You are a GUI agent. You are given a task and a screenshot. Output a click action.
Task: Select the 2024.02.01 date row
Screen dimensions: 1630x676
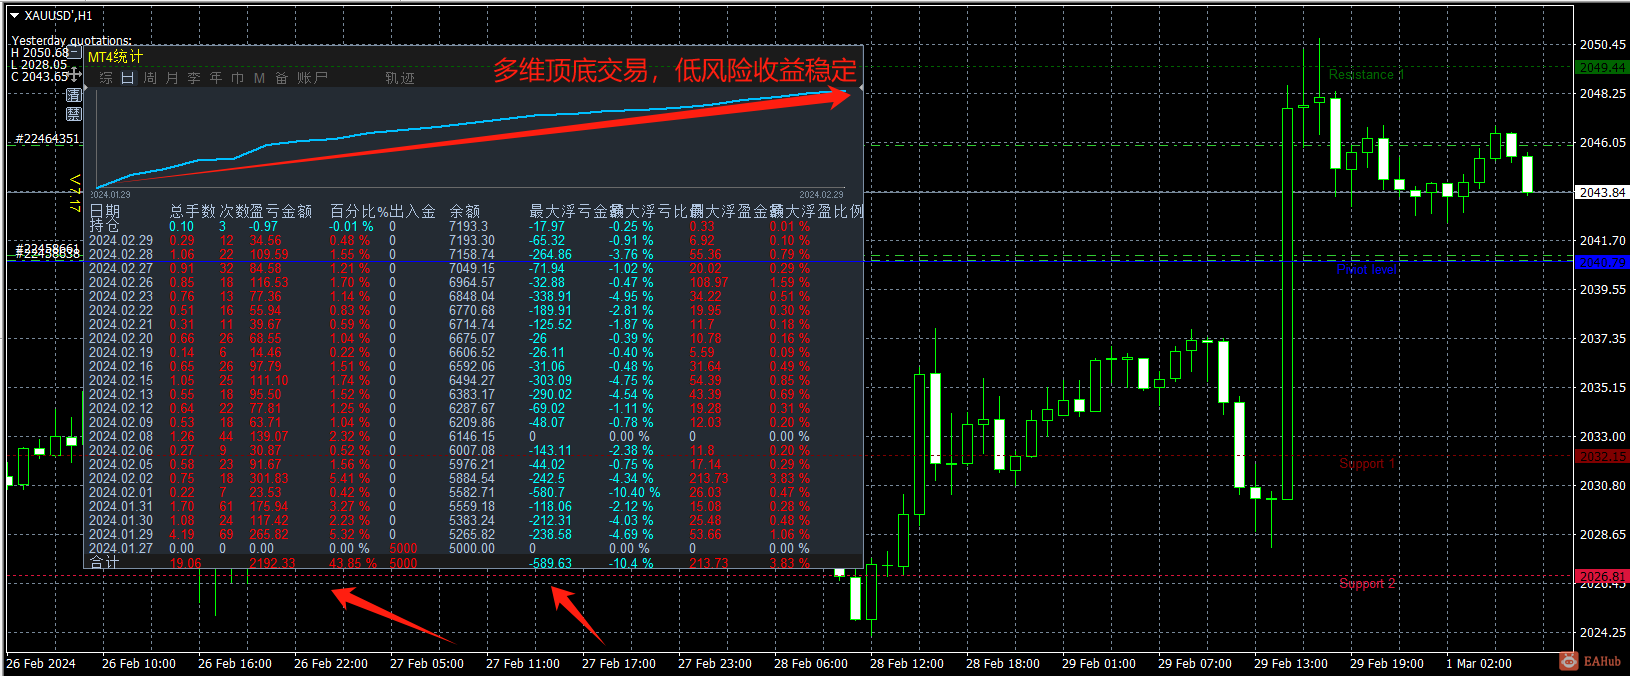[121, 492]
